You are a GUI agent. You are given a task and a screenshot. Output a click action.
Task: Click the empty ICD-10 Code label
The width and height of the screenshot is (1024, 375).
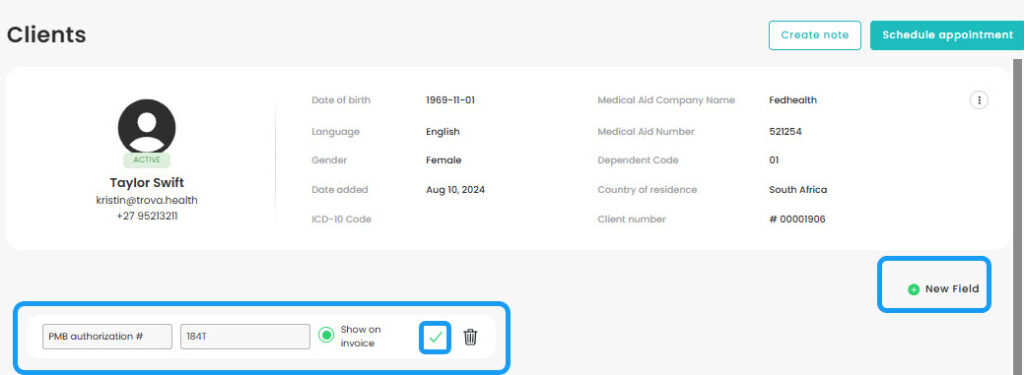[342, 219]
